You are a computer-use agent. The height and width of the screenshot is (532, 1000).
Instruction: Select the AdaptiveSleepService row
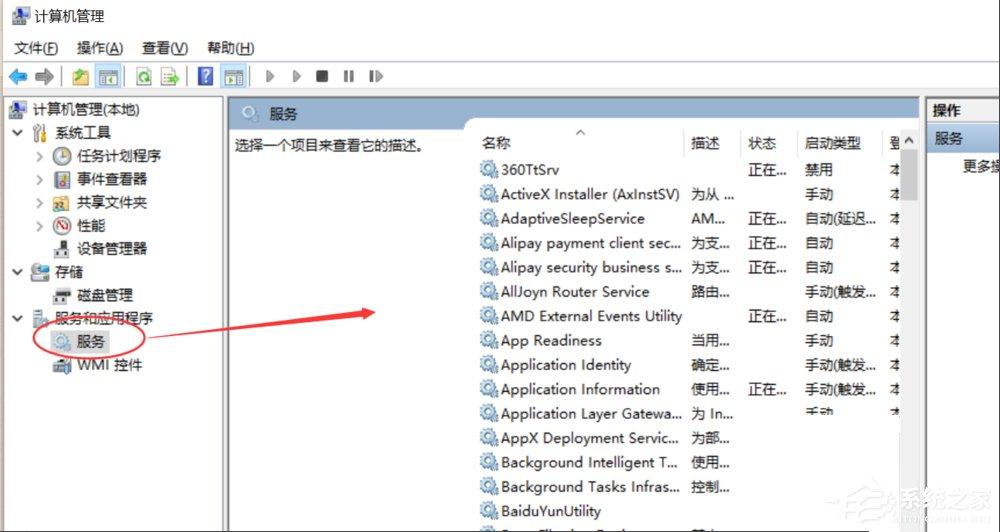pyautogui.click(x=573, y=219)
